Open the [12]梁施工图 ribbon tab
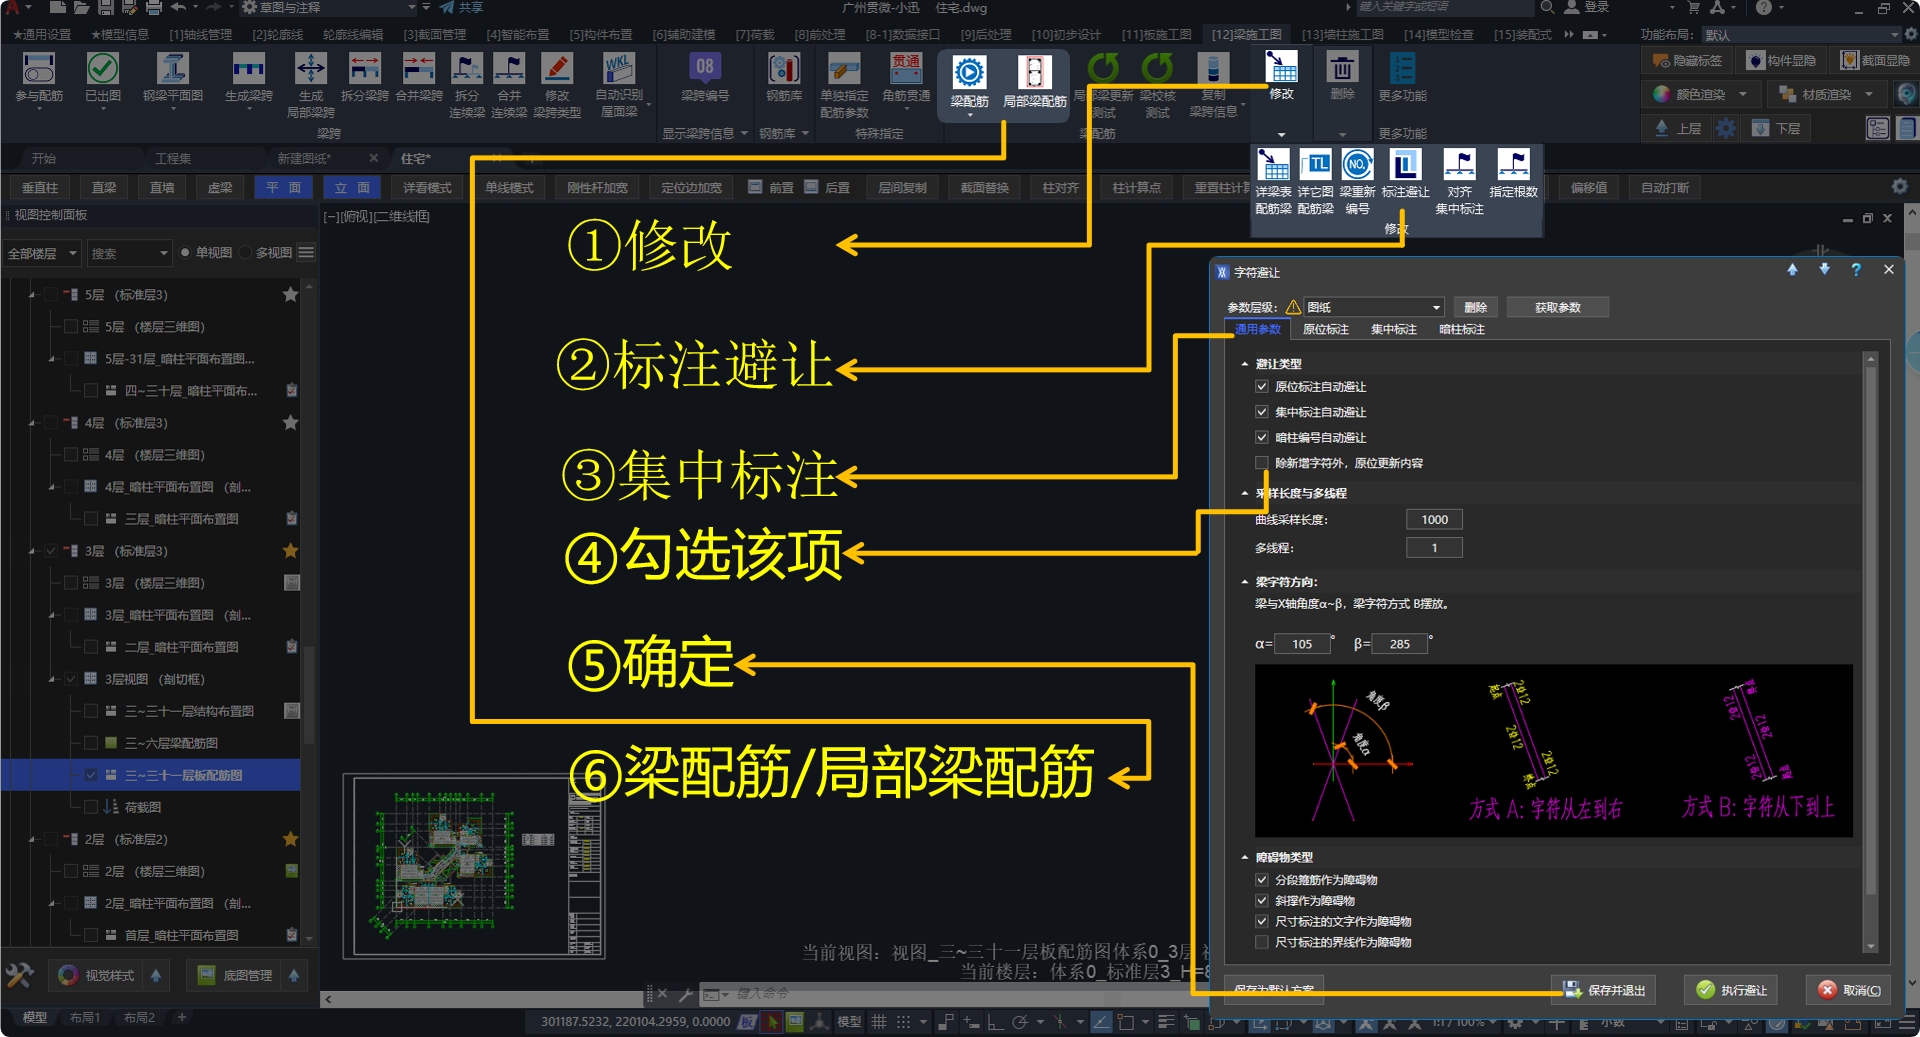 [1246, 34]
